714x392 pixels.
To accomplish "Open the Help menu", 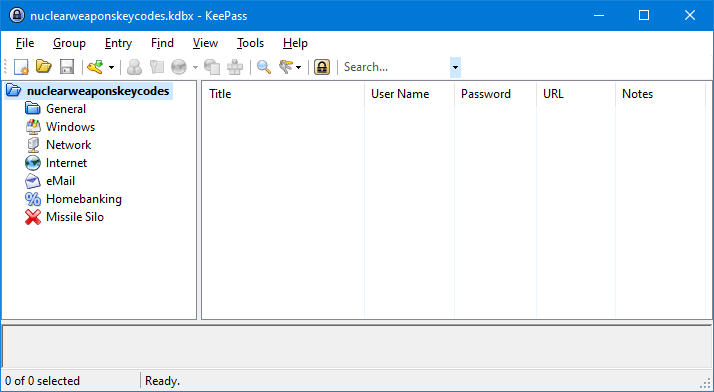I will (x=296, y=43).
